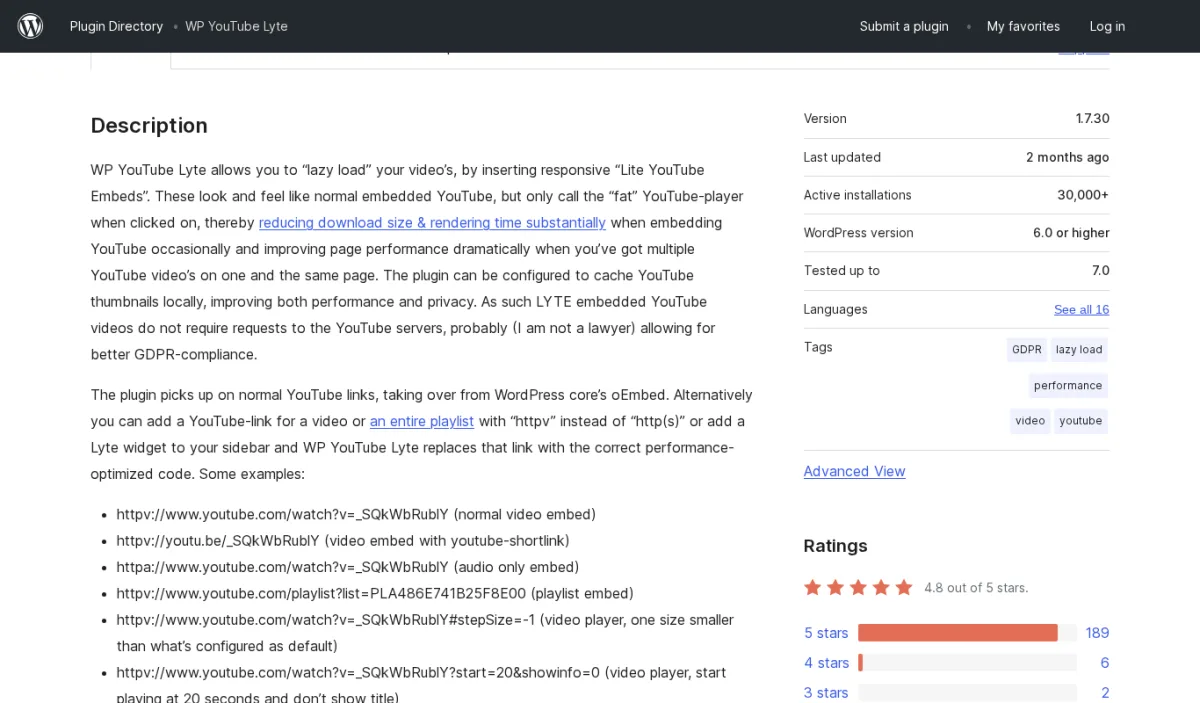Select the GDPR tag

coord(1027,350)
